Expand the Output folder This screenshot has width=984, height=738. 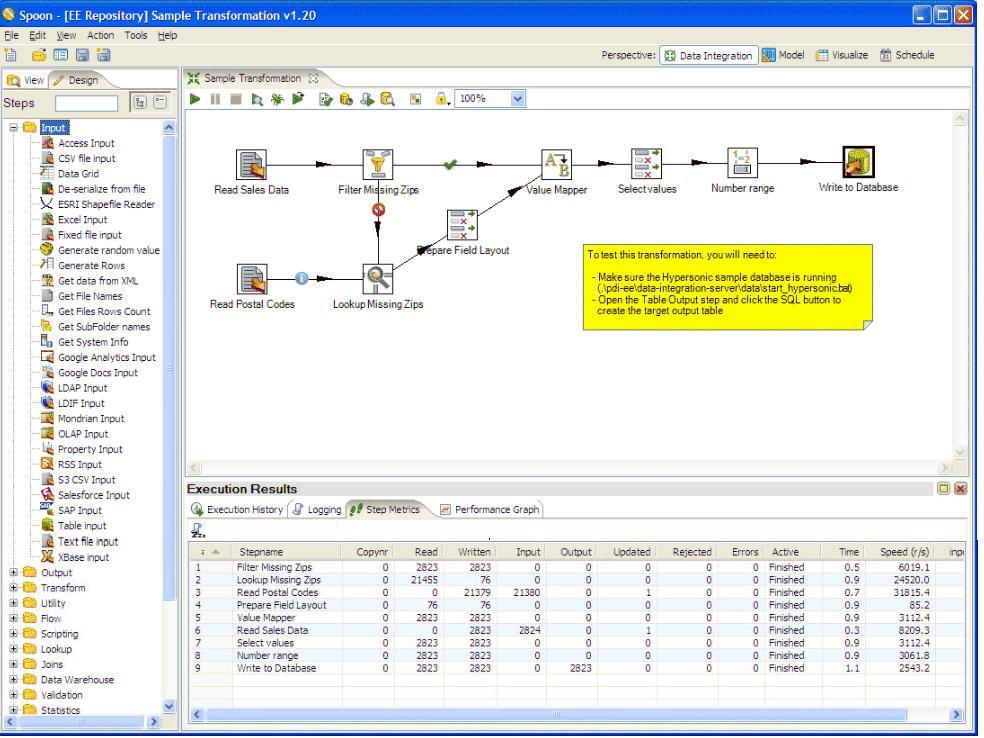(x=13, y=572)
